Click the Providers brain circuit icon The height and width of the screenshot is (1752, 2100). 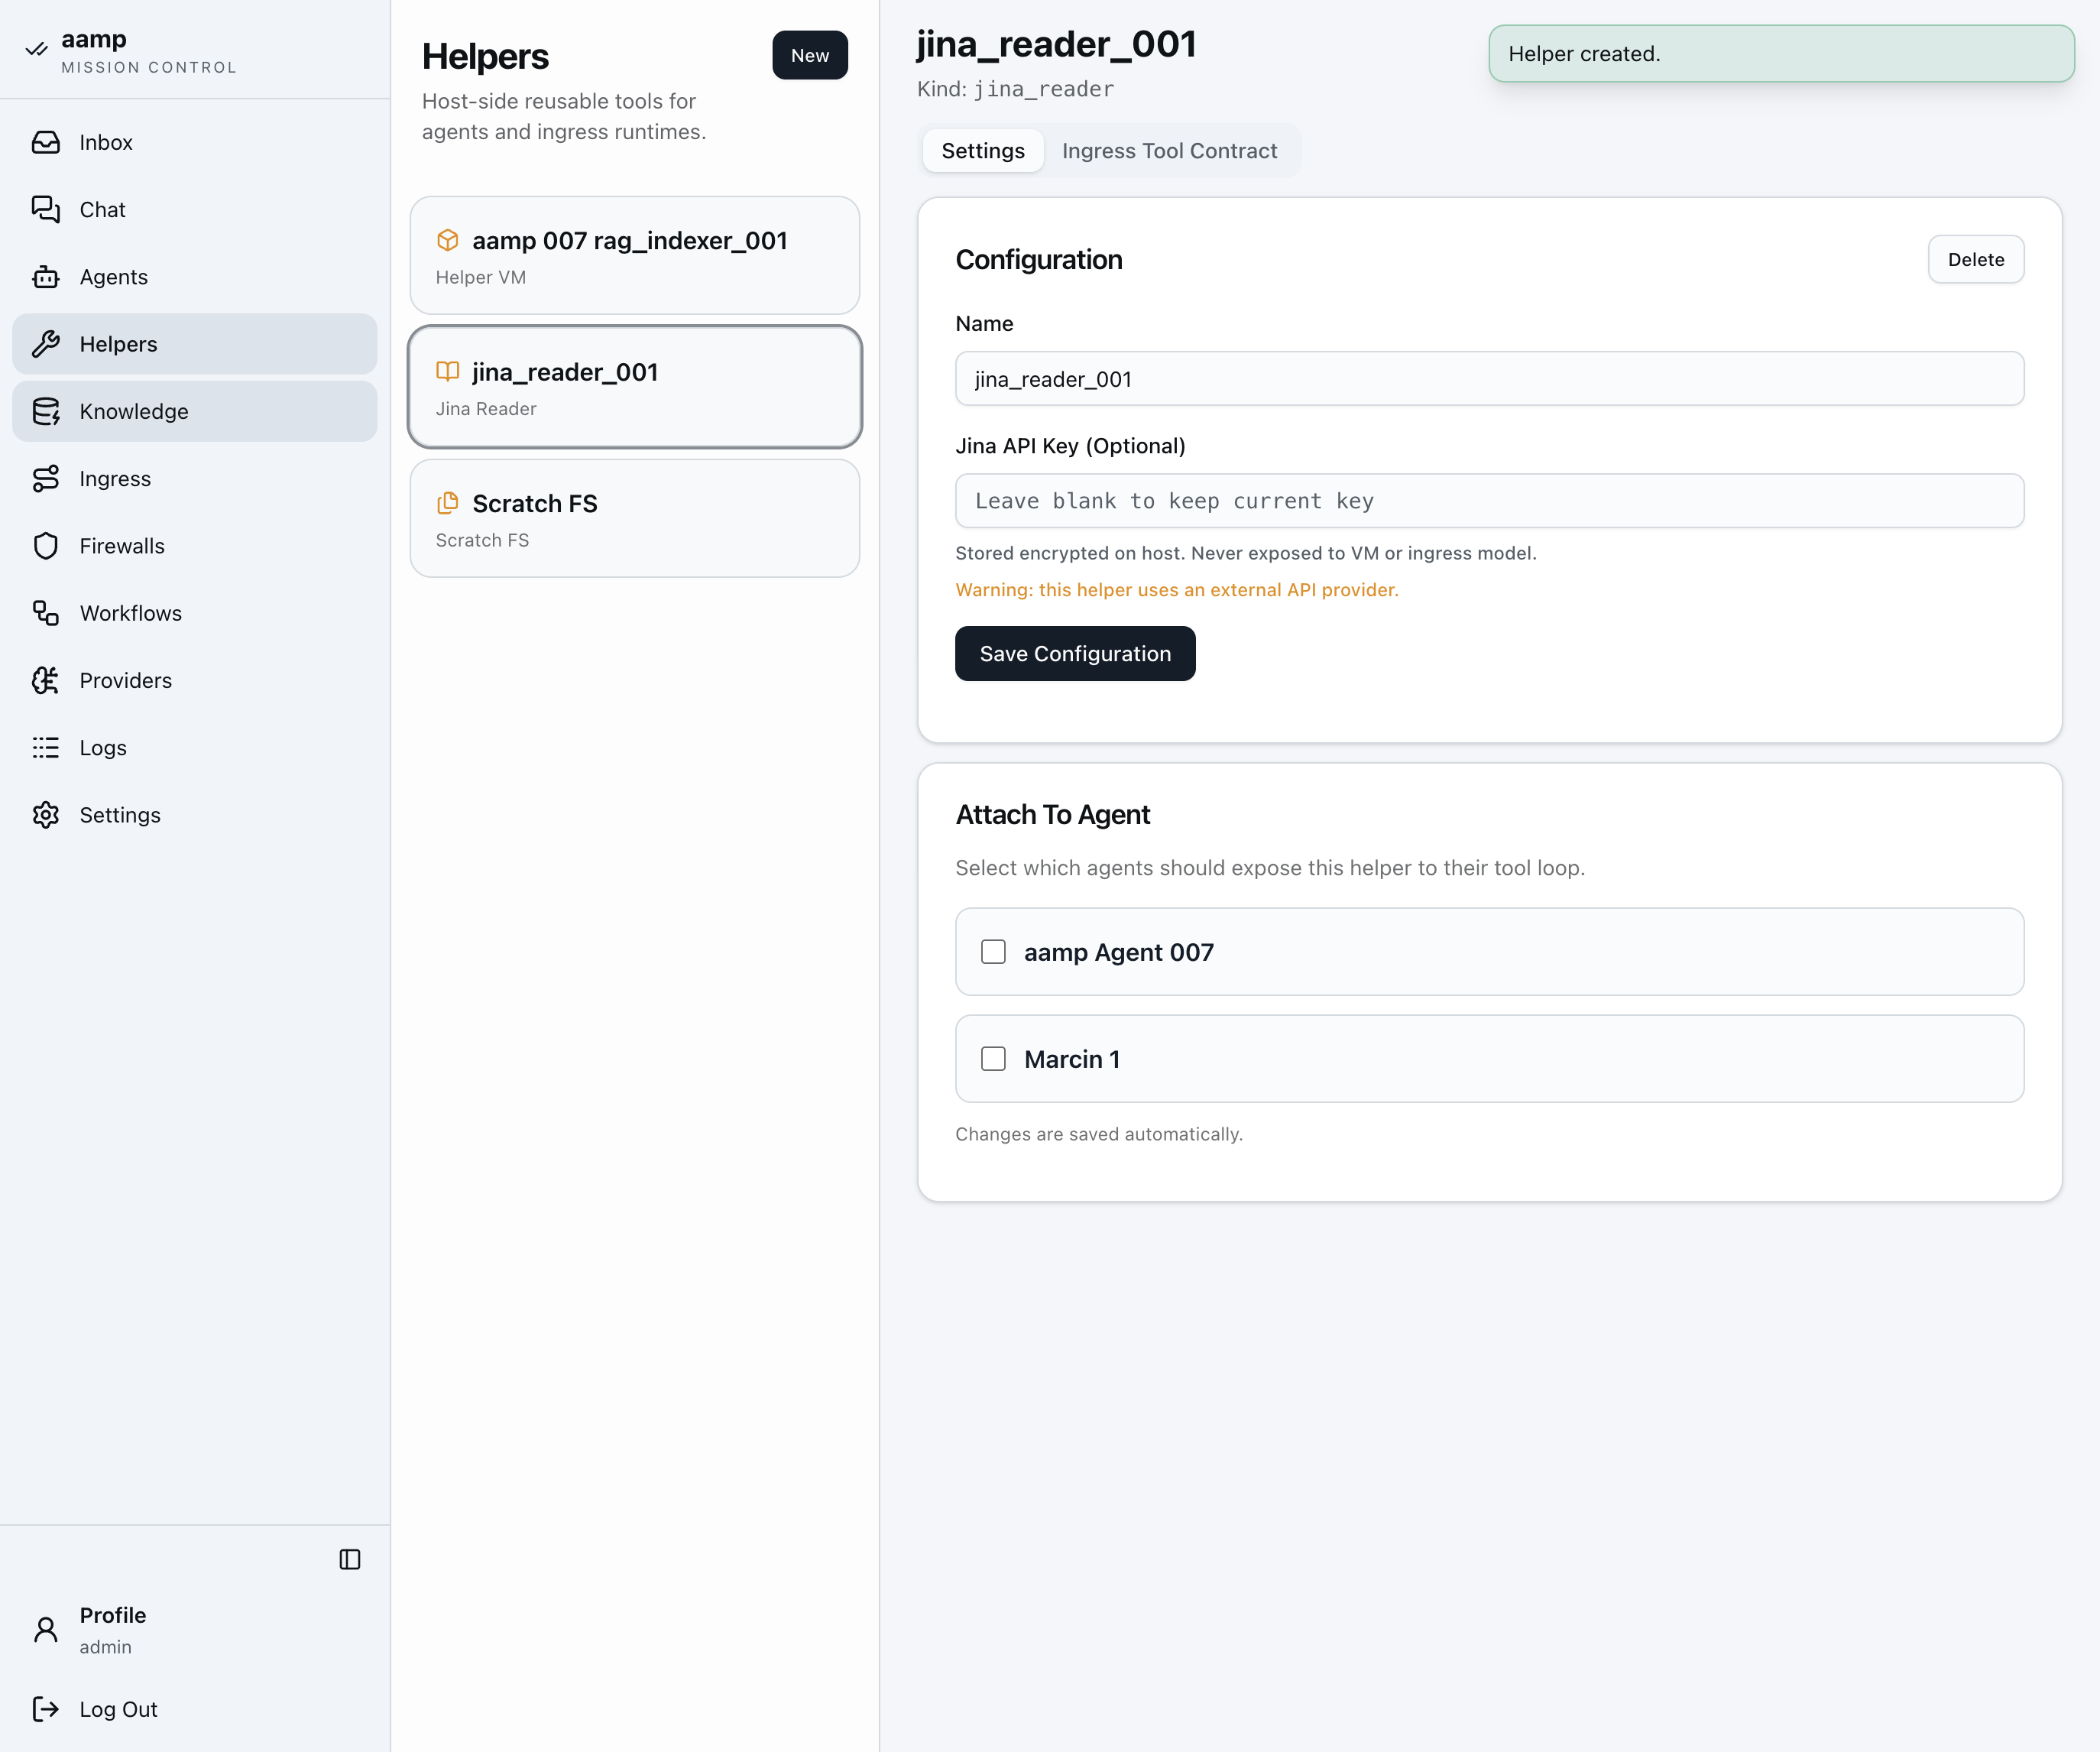[46, 680]
